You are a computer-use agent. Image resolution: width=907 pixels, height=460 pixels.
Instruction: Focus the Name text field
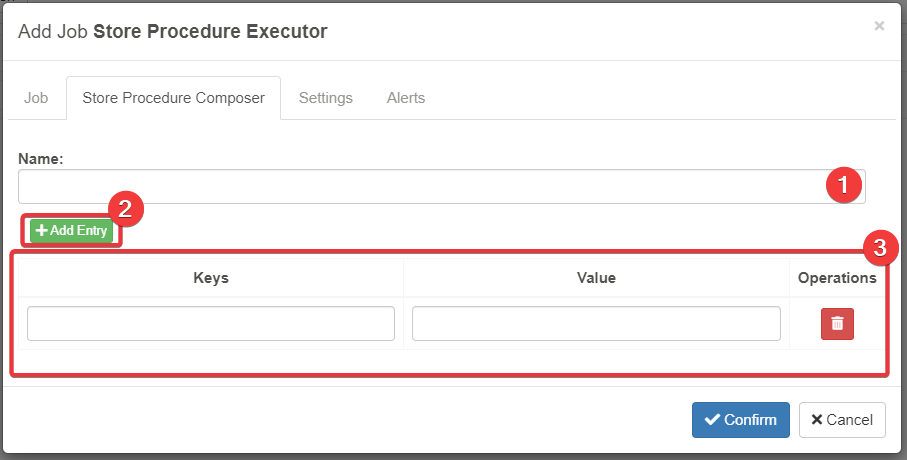pyautogui.click(x=420, y=186)
